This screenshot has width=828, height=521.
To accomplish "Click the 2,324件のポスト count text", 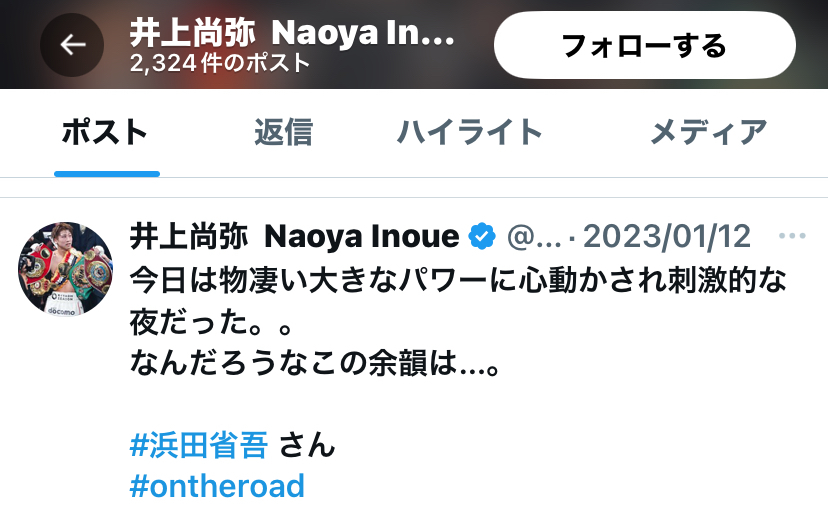I will 220,63.
